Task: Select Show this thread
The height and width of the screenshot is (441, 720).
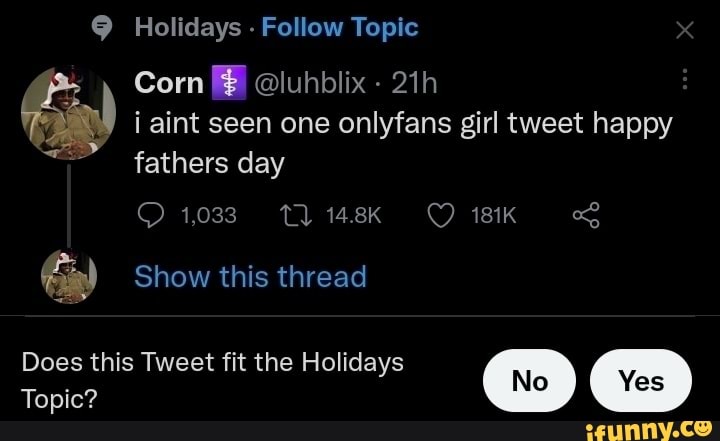Action: point(250,276)
